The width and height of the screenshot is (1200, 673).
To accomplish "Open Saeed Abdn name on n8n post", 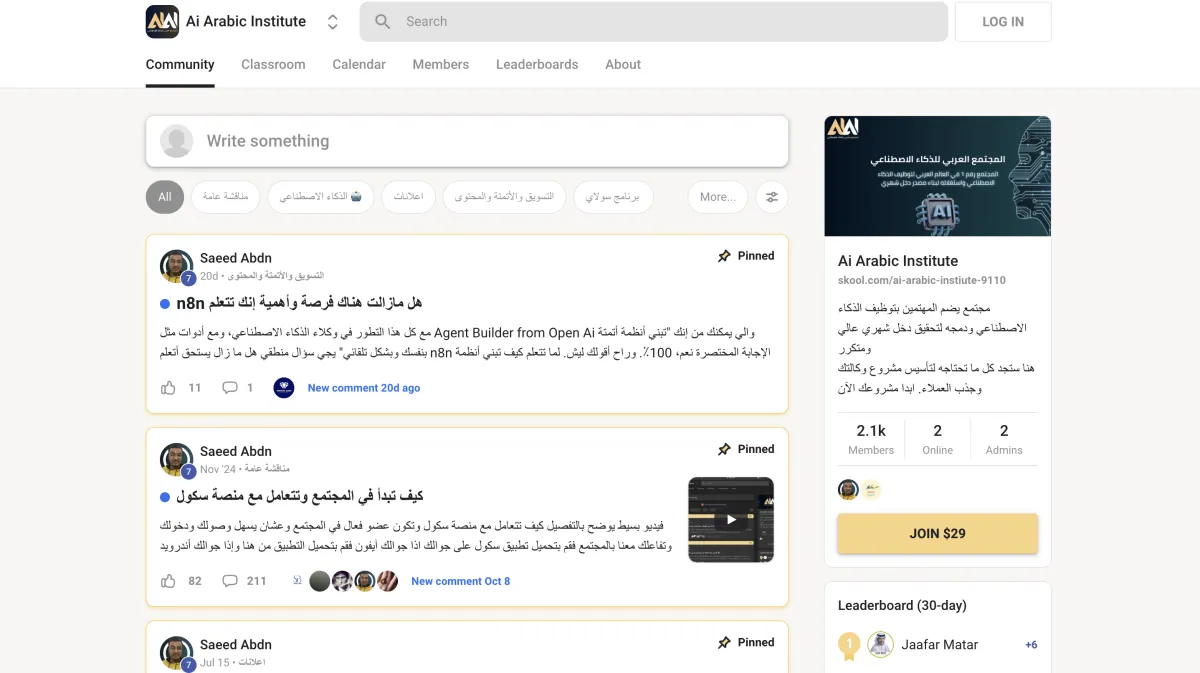I will pyautogui.click(x=236, y=258).
